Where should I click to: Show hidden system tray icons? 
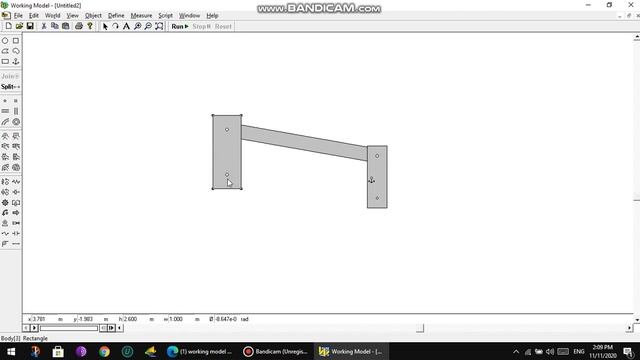click(x=516, y=351)
